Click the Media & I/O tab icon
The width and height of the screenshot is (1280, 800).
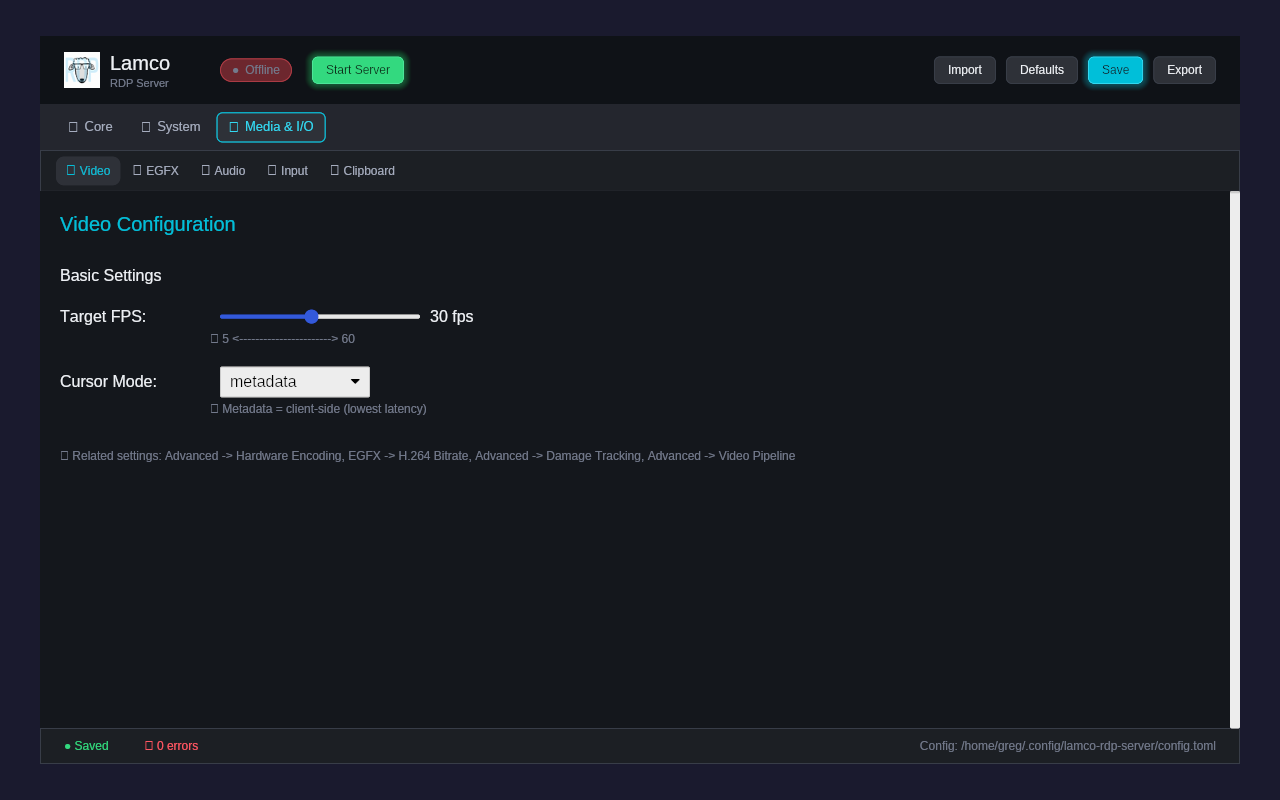(x=233, y=127)
